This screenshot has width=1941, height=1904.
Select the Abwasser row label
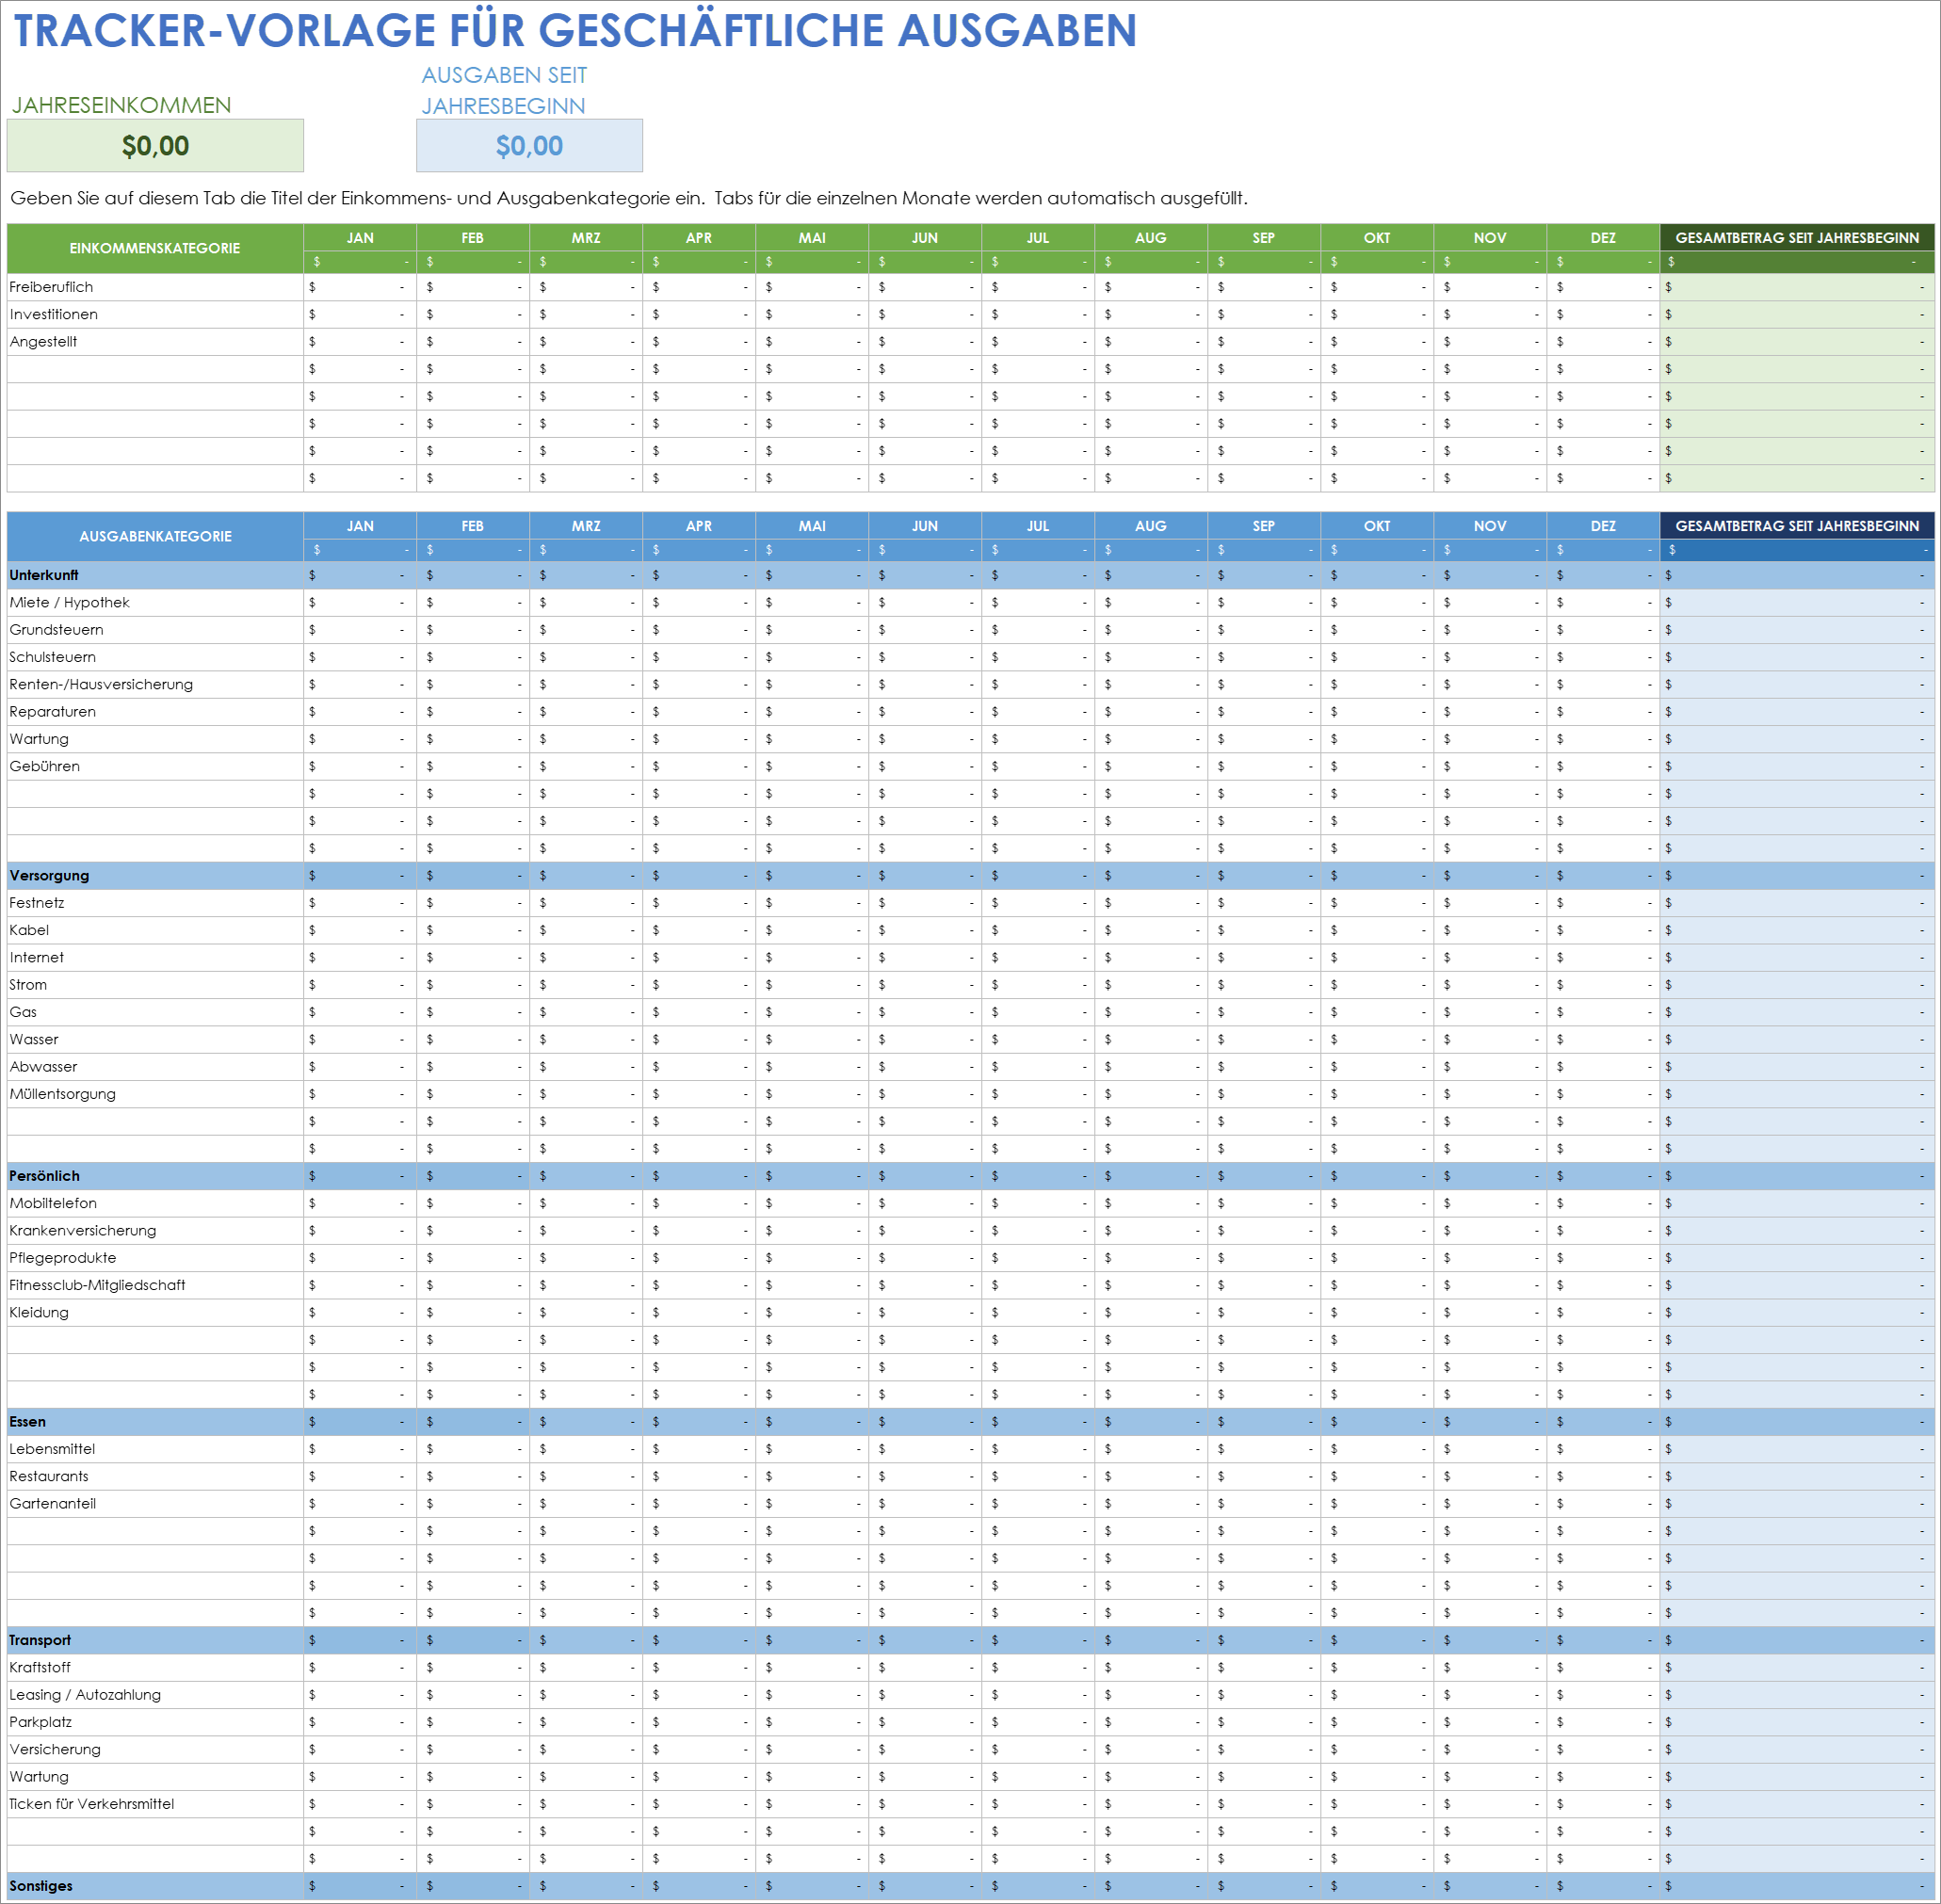coord(155,1067)
